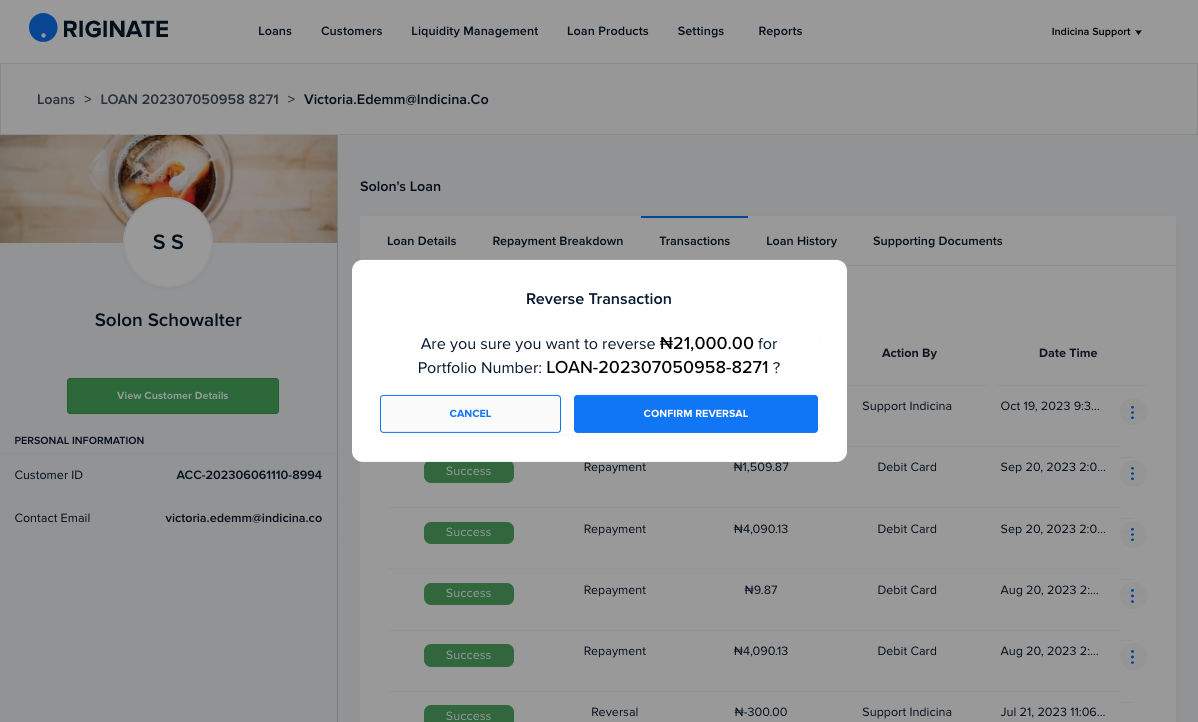Switch to the Repayment Breakdown tab
1198x722 pixels.
558,241
